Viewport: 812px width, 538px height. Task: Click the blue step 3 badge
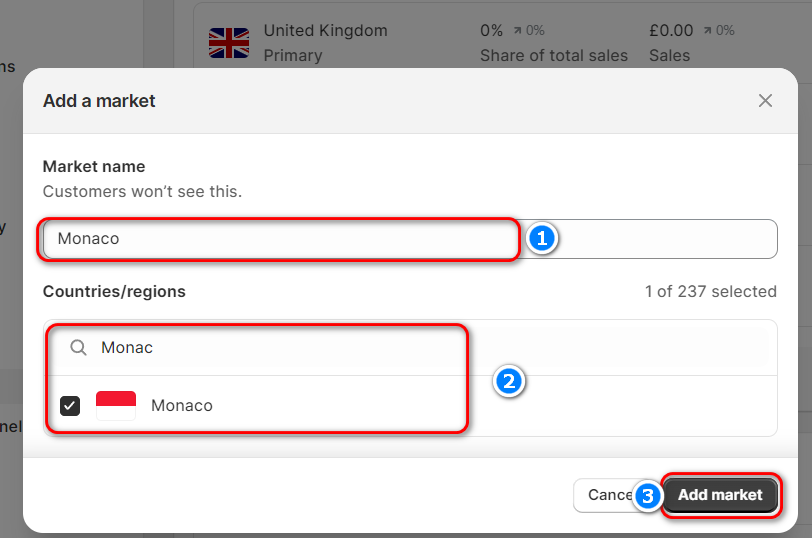(x=649, y=495)
